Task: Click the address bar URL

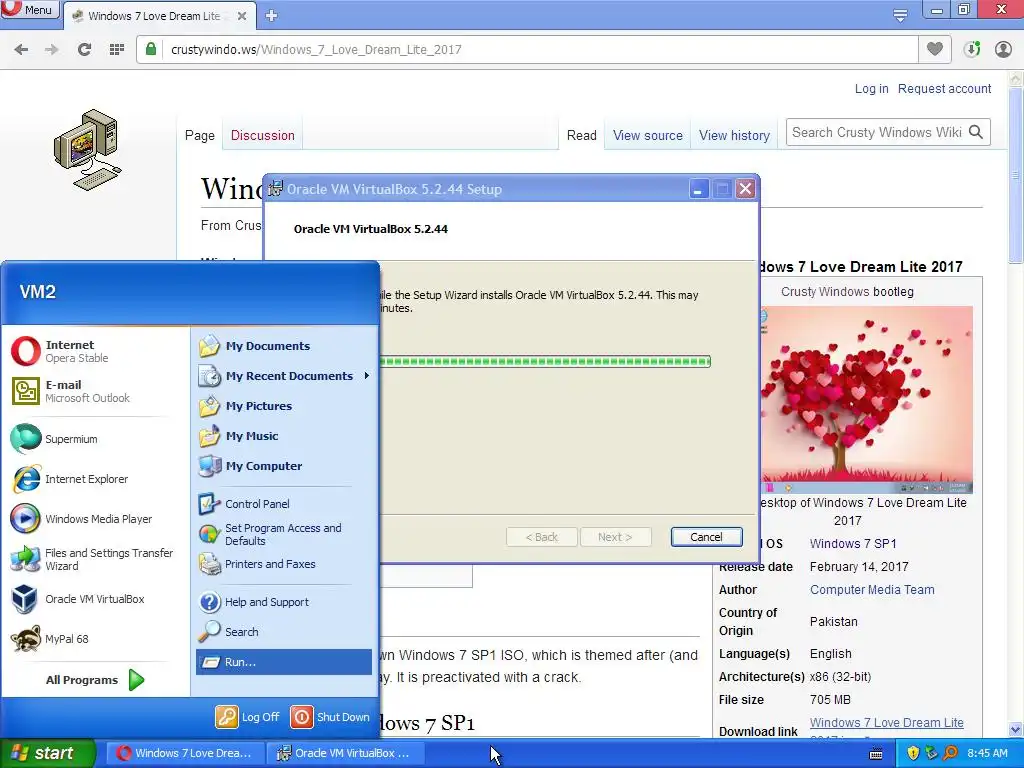Action: (316, 50)
